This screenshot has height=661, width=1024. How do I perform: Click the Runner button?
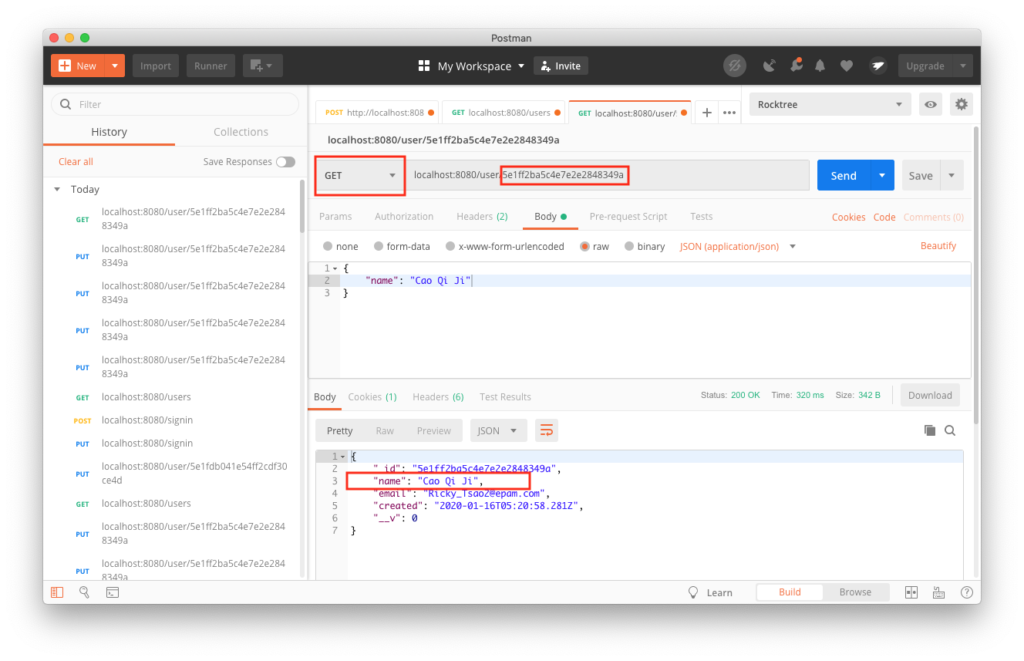tap(210, 66)
